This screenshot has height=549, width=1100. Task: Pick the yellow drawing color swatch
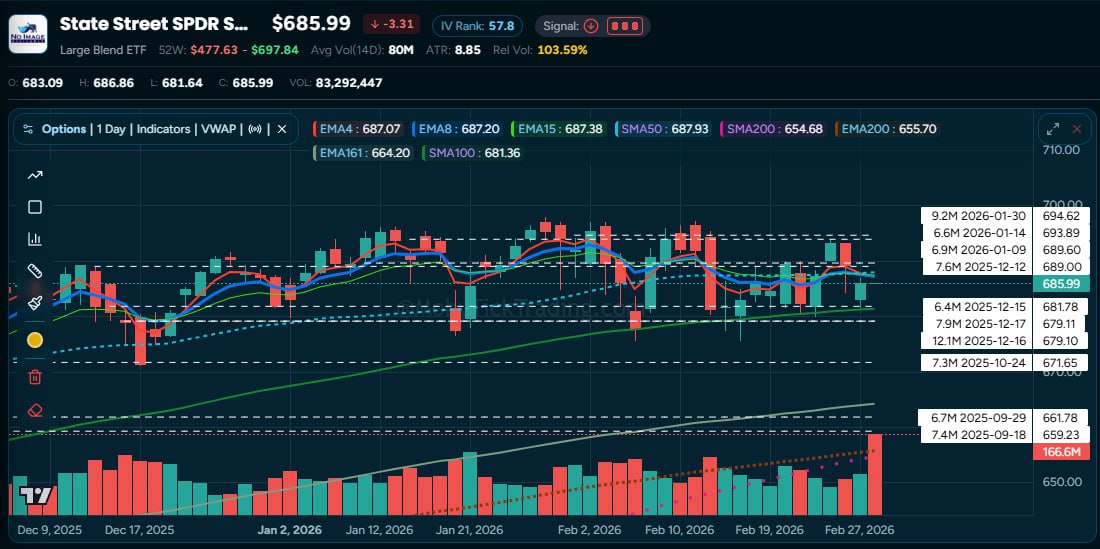click(x=34, y=340)
